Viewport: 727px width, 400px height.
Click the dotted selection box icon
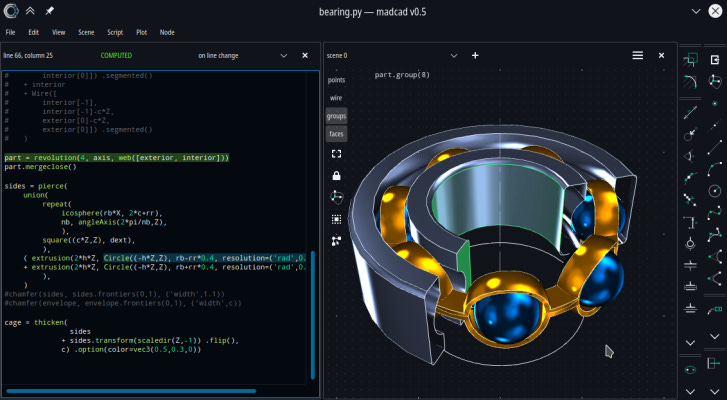337,218
